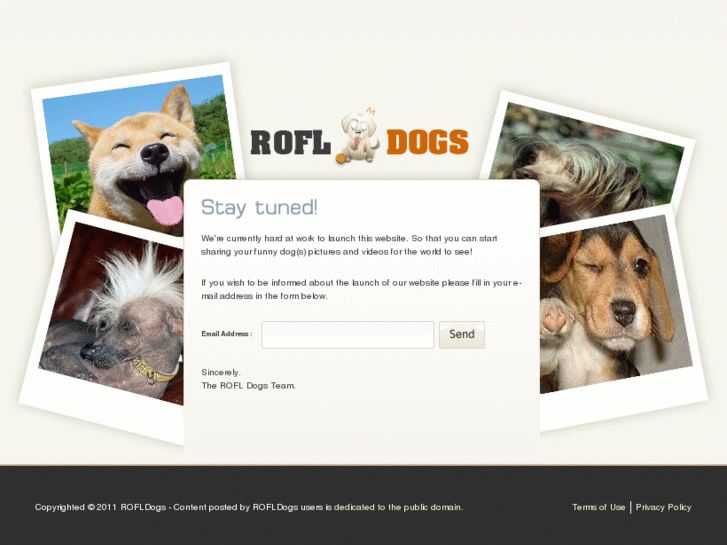
Task: Click the ROFL Dogs puppy mascot logo
Action: (357, 136)
